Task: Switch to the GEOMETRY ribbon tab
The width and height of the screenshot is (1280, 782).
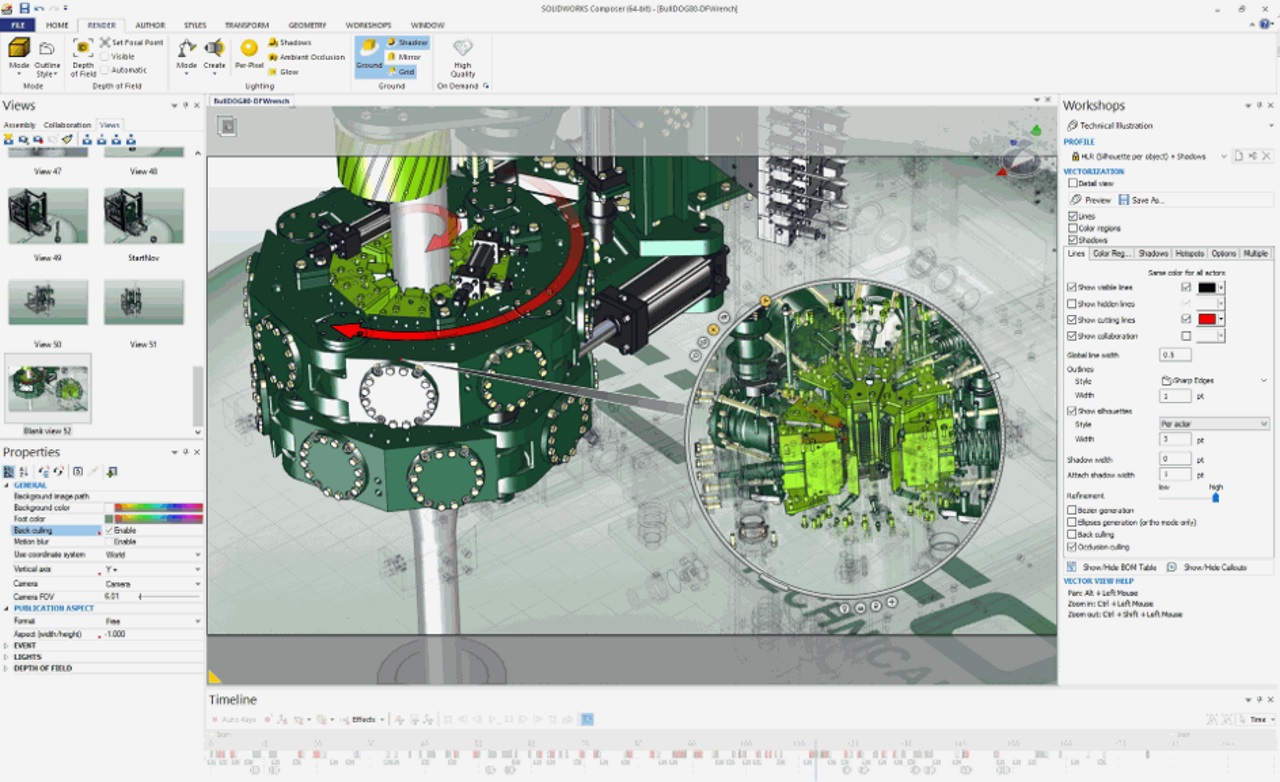Action: (308, 25)
